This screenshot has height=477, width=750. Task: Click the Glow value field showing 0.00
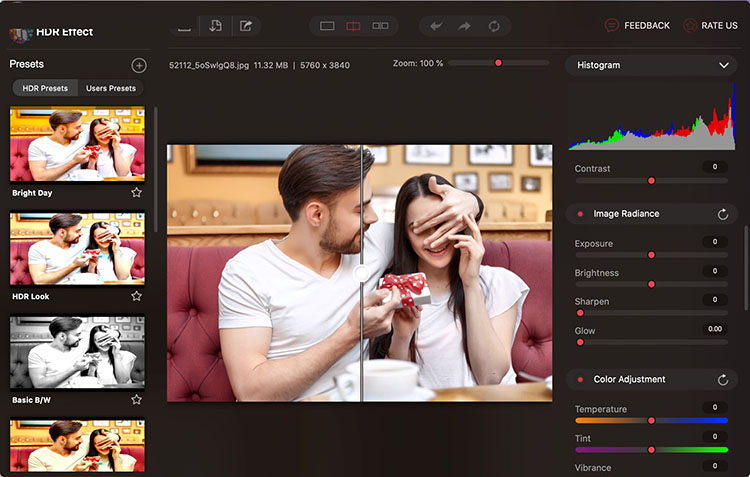(715, 329)
